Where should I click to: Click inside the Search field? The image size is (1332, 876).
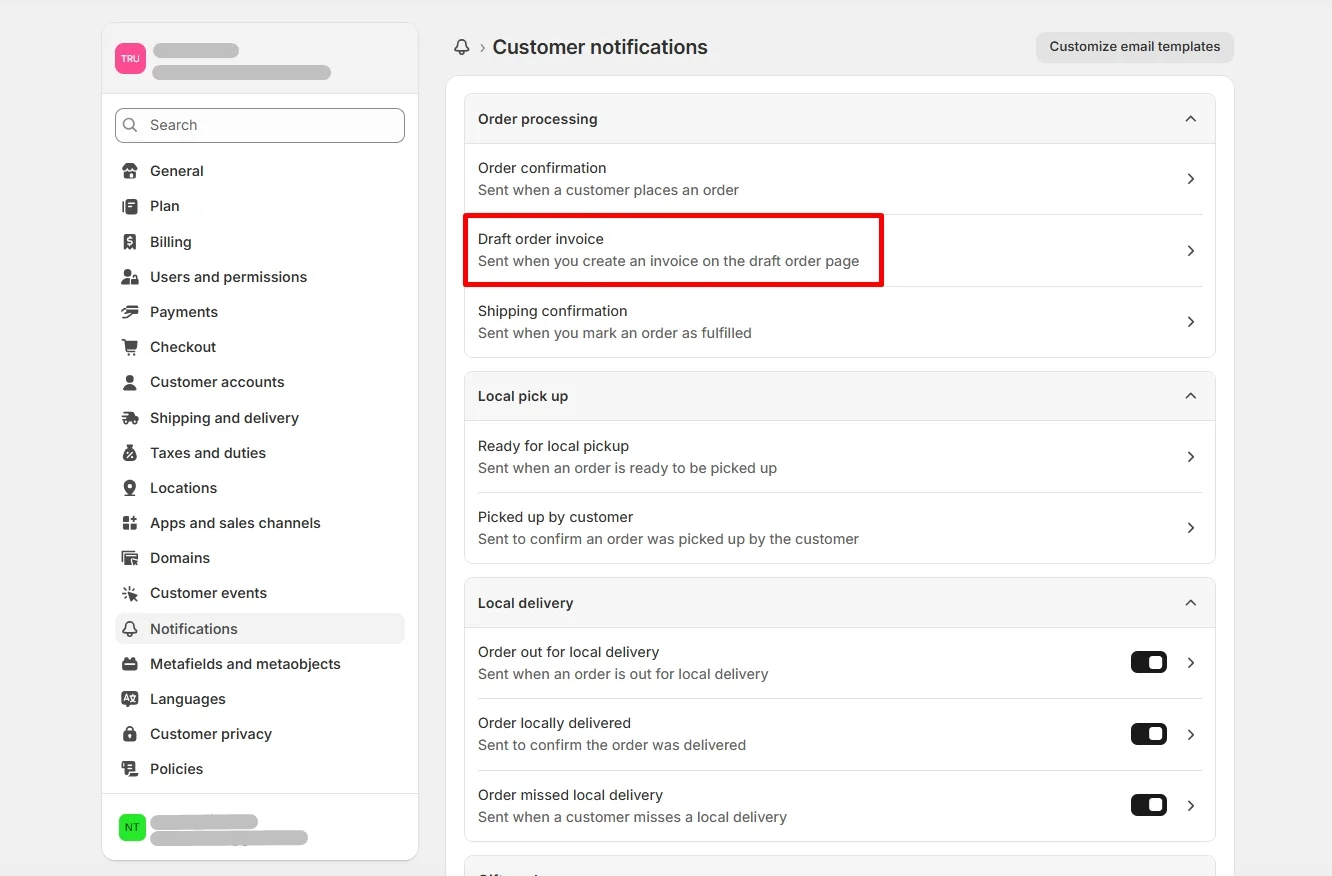click(x=260, y=125)
